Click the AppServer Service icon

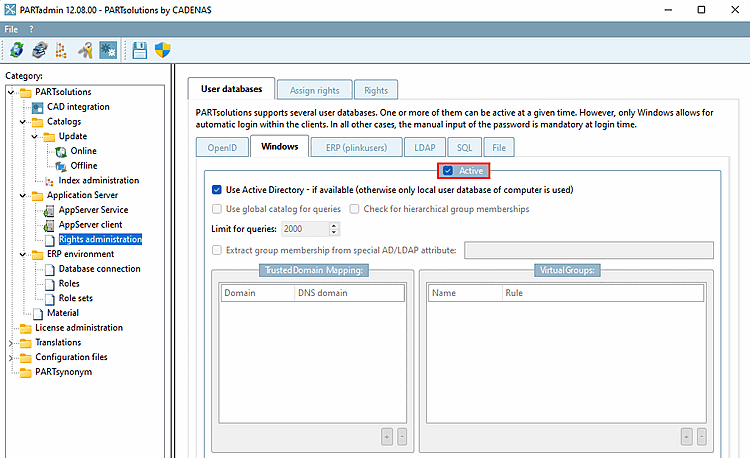pyautogui.click(x=49, y=210)
